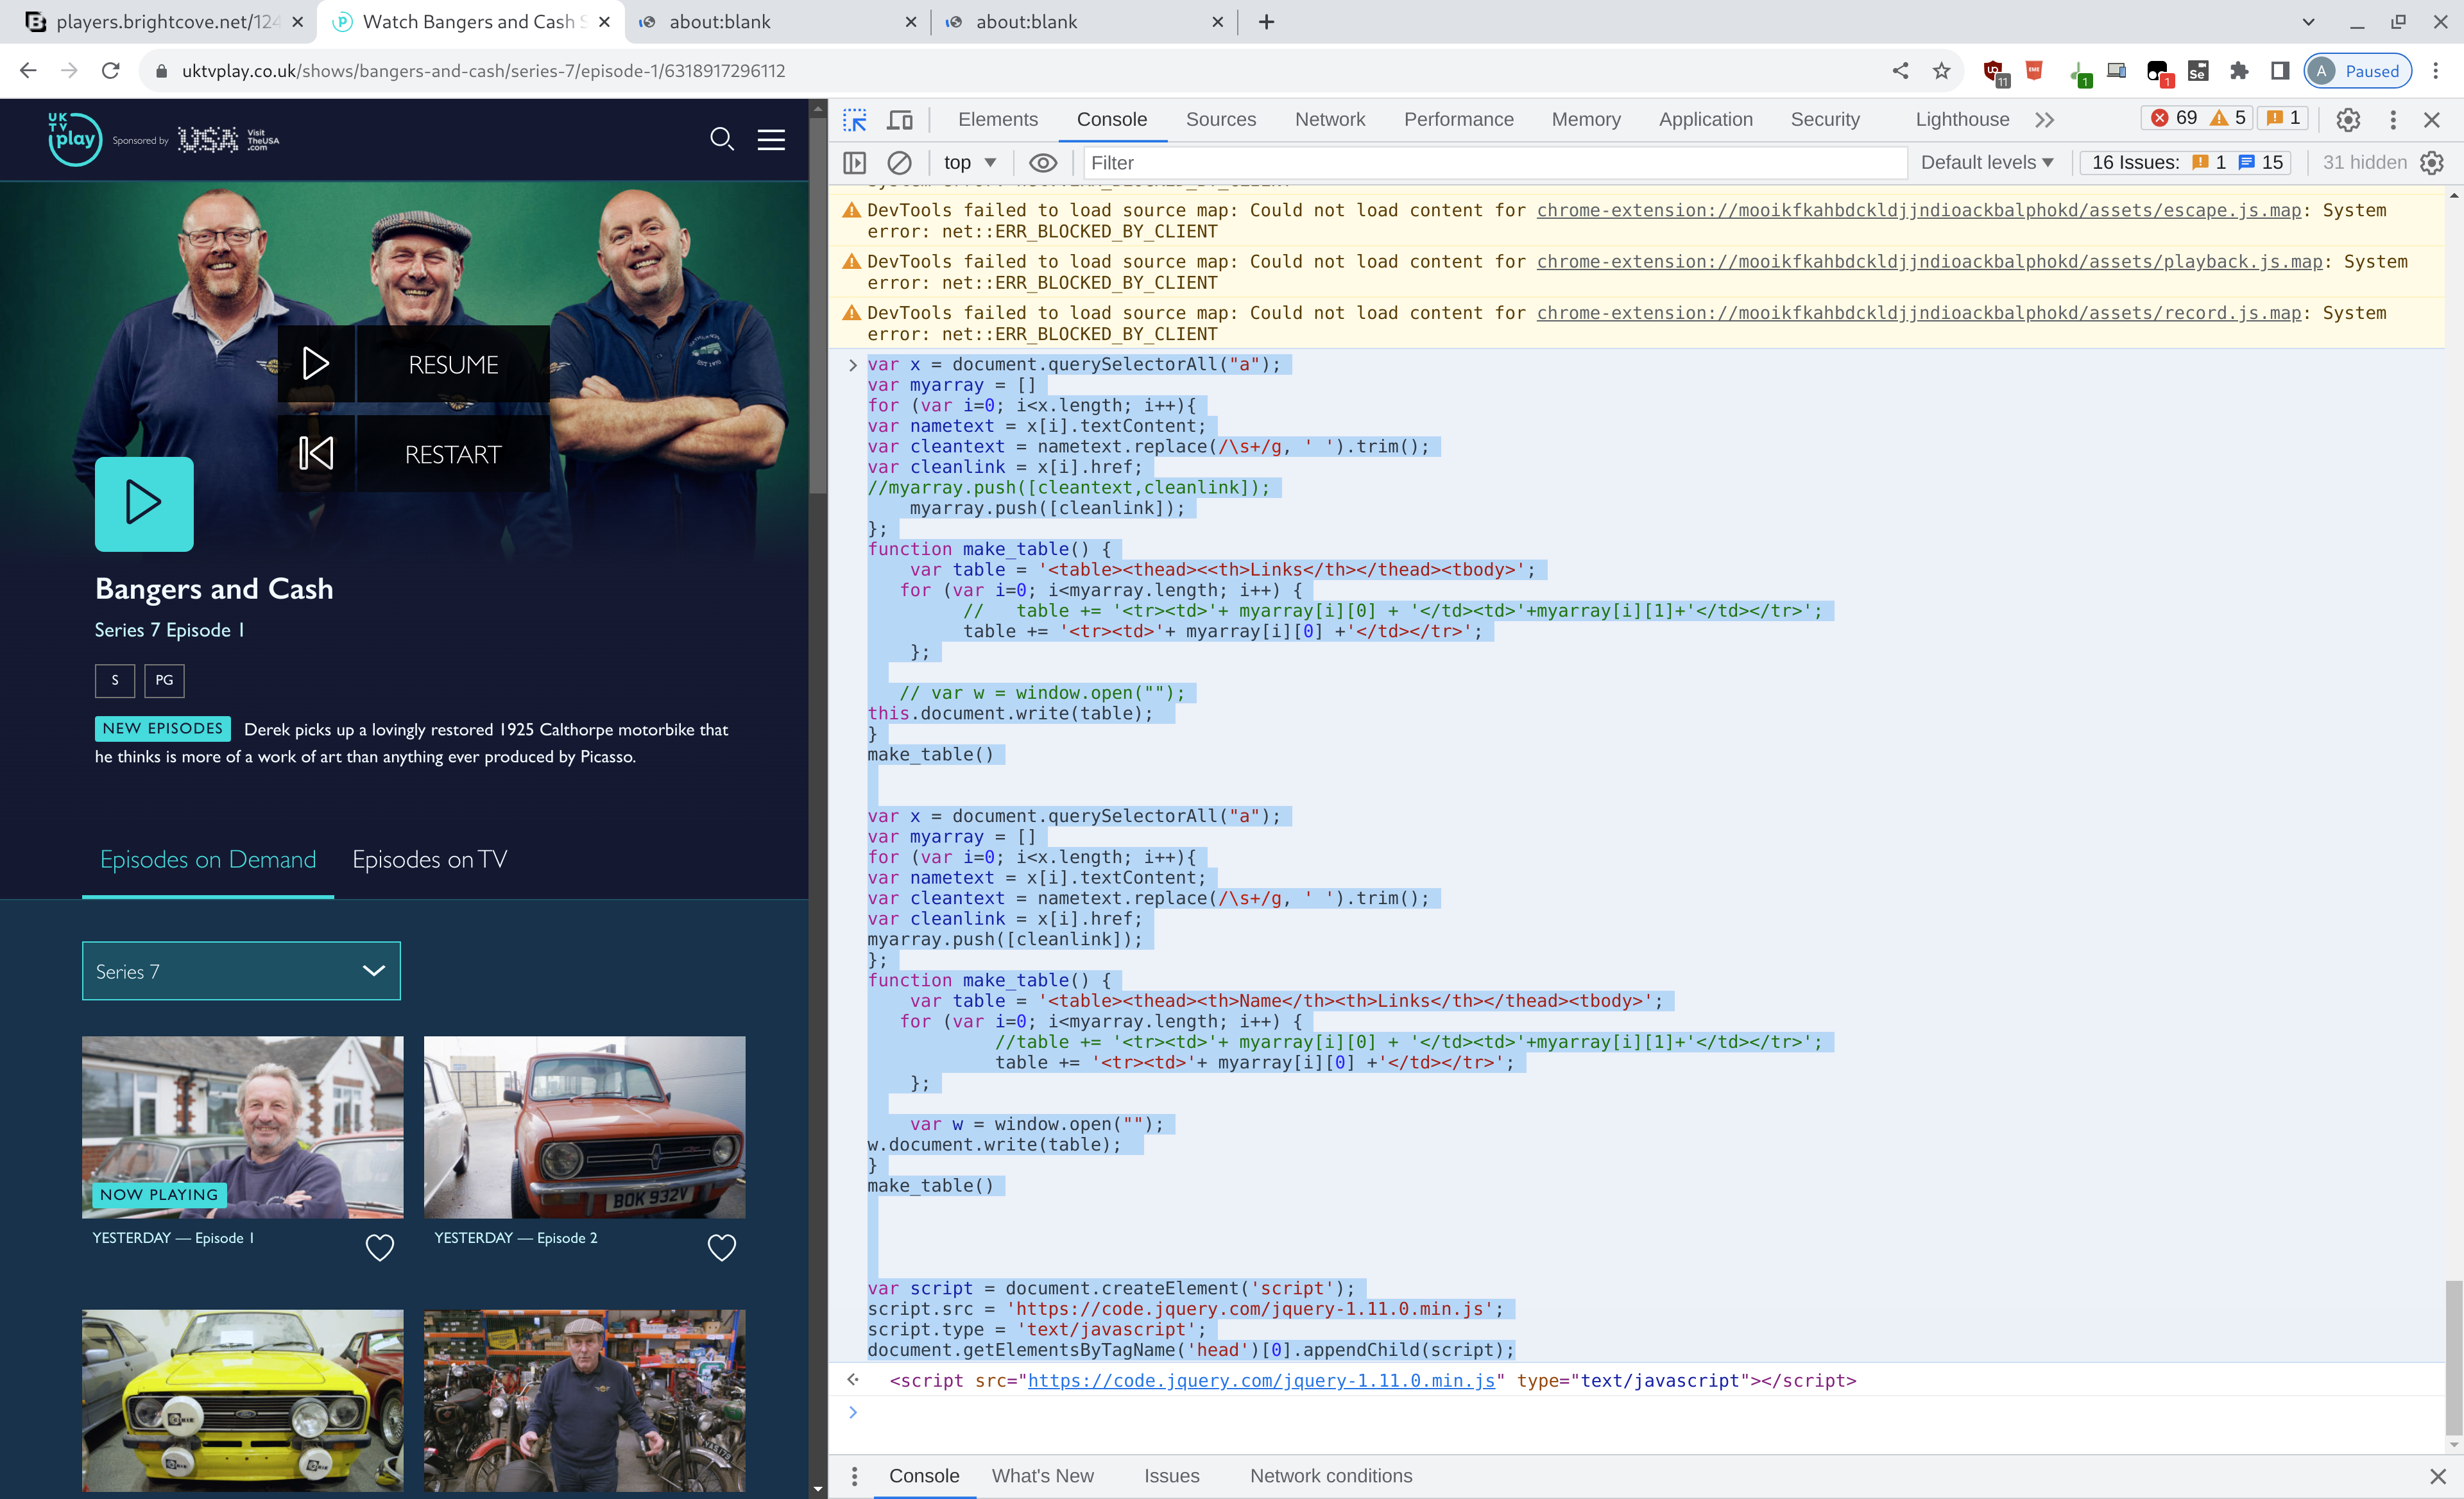
Task: Favourite Episode 1 with the heart icon
Action: pyautogui.click(x=379, y=1246)
